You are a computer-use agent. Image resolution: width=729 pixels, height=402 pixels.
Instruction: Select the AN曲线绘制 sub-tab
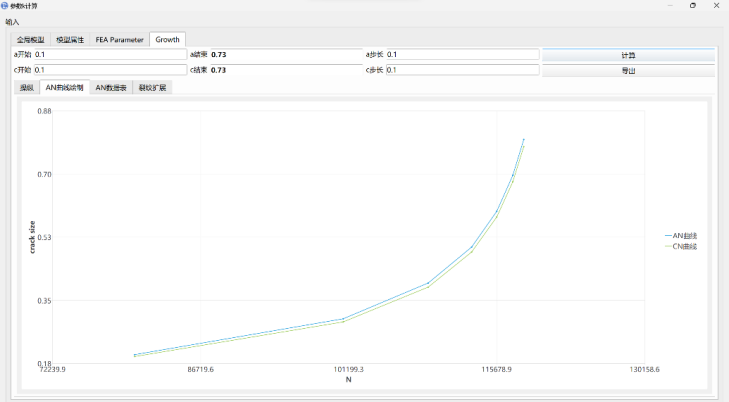pos(65,87)
